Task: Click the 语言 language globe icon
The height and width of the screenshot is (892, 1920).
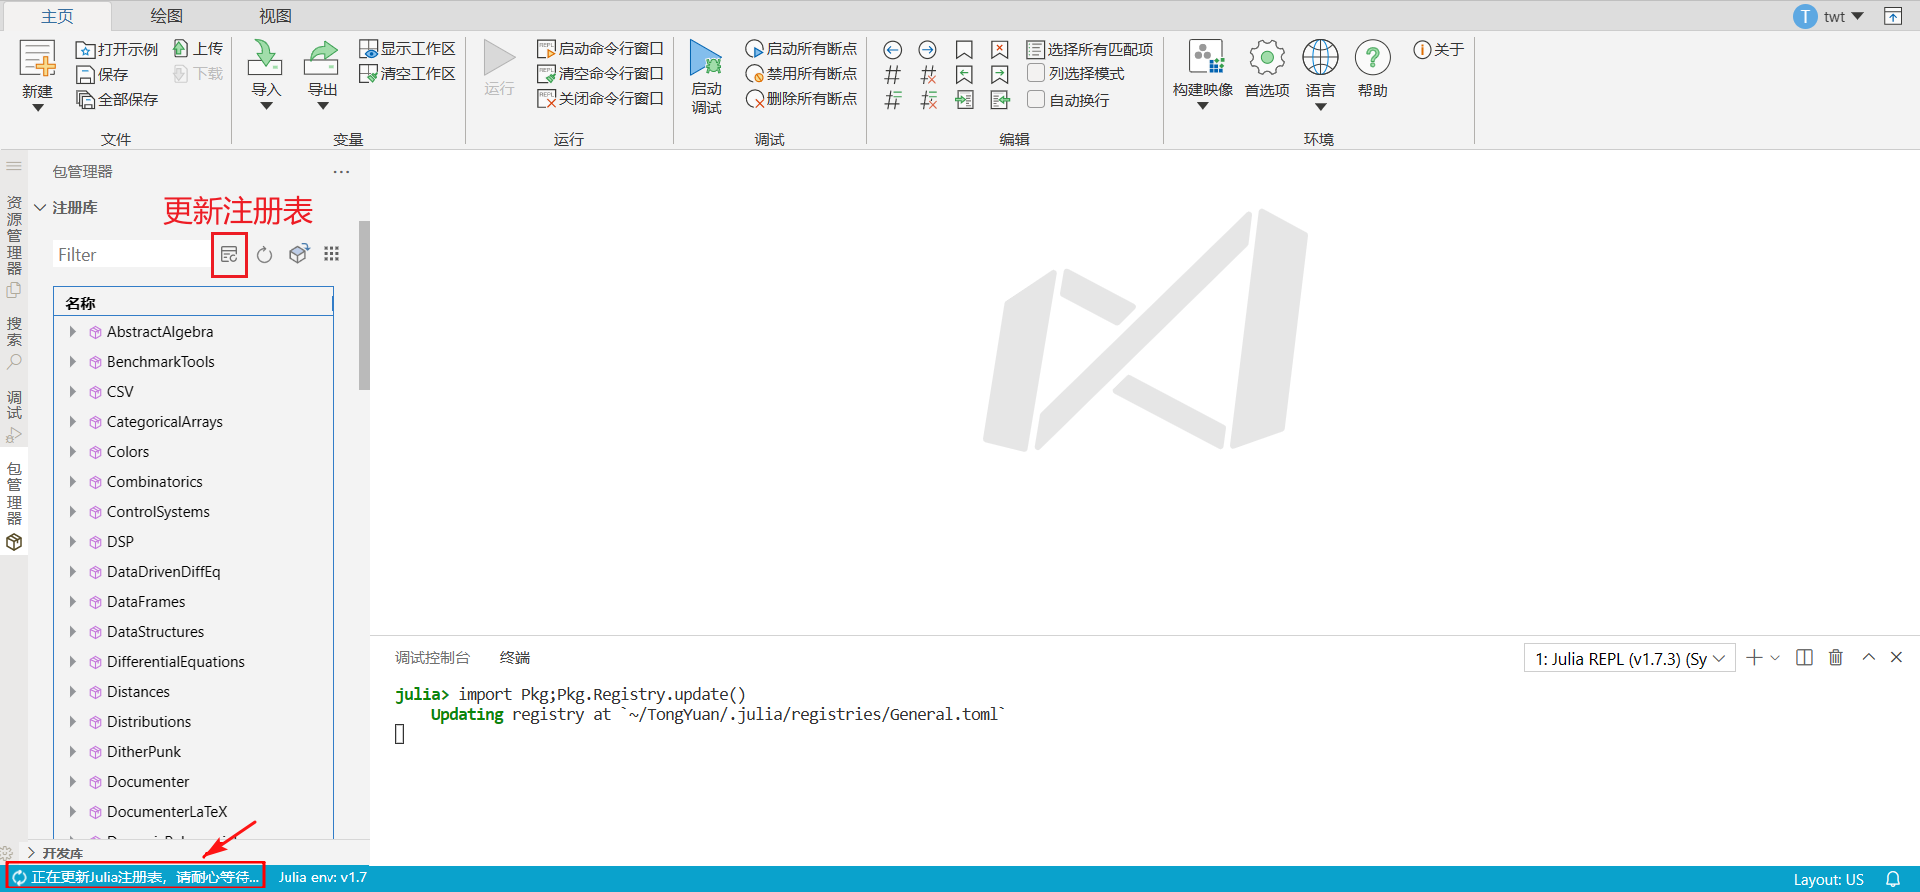Action: point(1320,57)
